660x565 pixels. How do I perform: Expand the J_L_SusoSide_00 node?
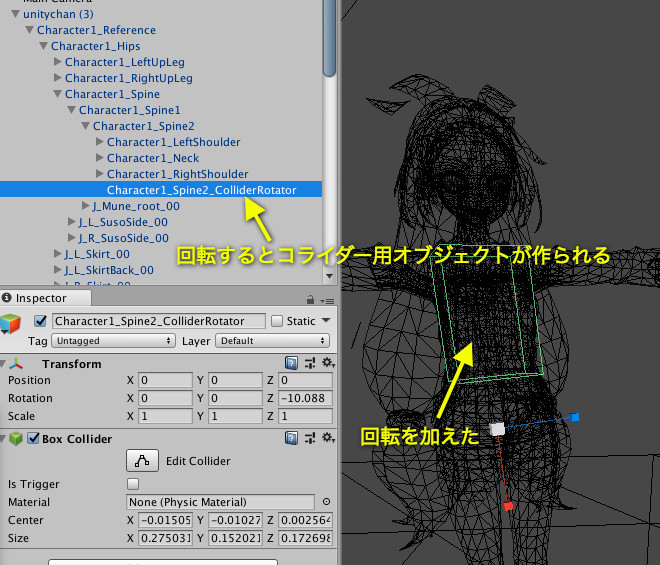click(x=72, y=222)
